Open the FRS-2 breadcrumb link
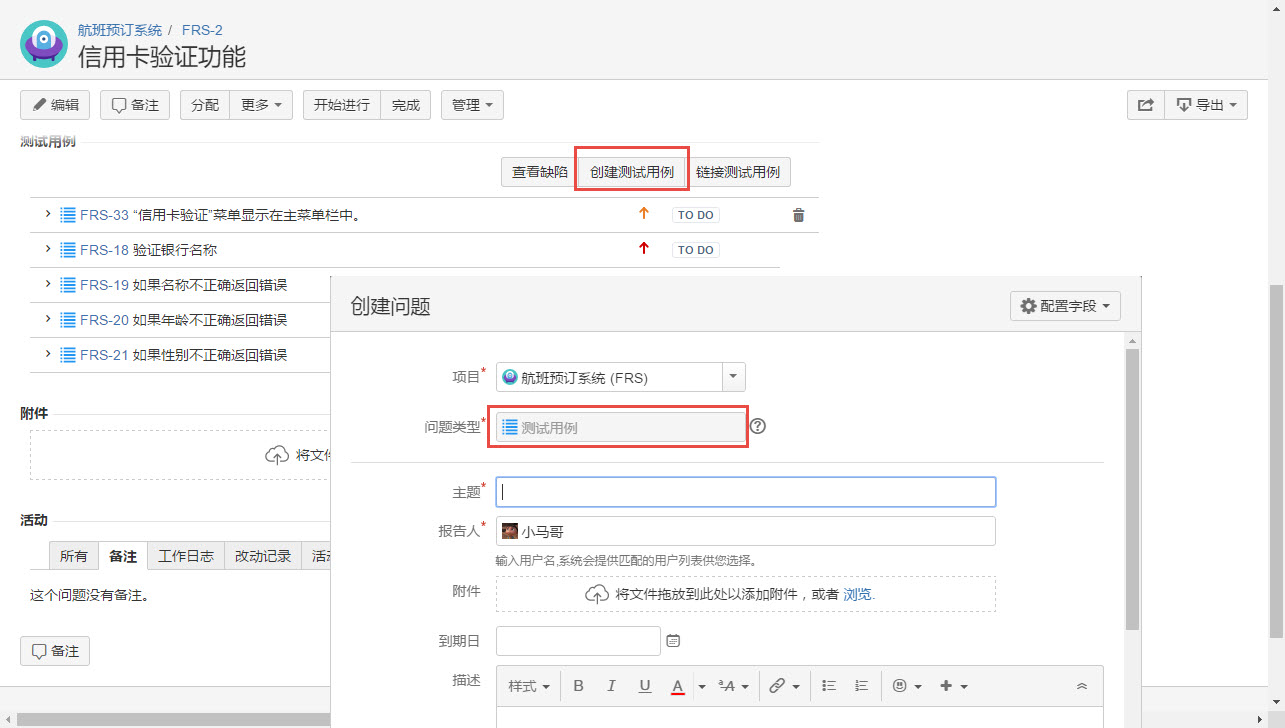This screenshot has width=1285, height=728. click(202, 30)
